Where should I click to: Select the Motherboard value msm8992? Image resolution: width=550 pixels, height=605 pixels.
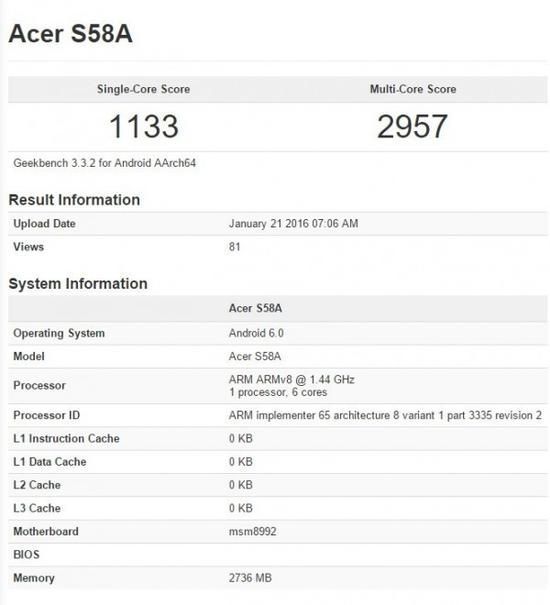252,531
